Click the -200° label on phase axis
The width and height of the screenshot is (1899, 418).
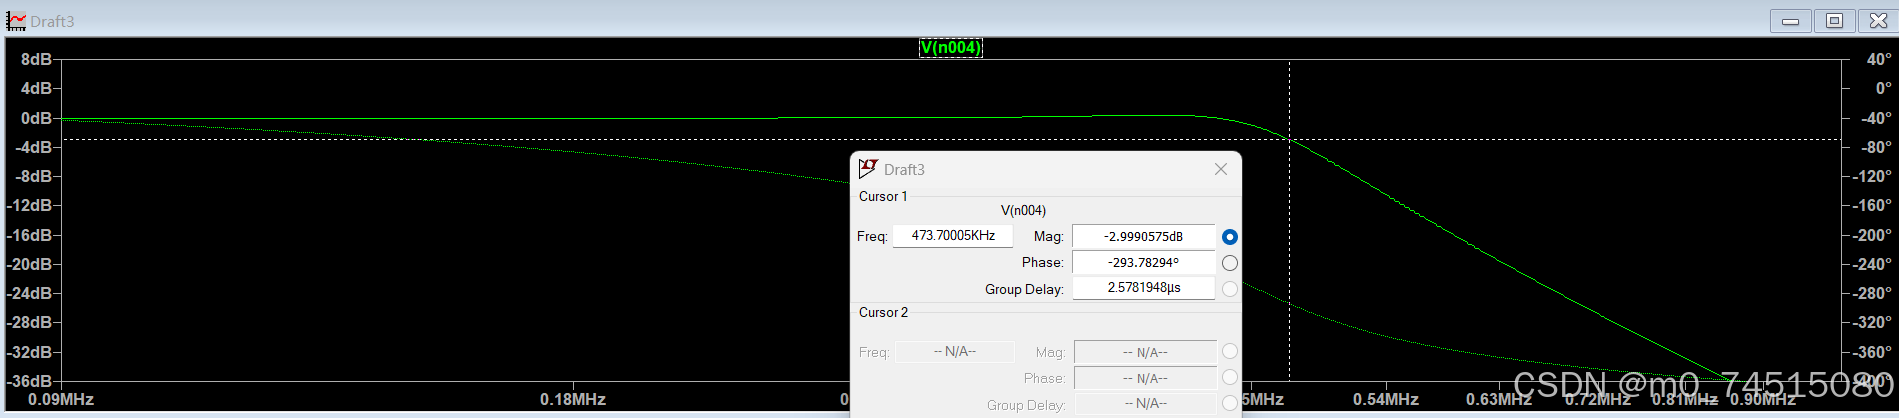tap(1872, 235)
